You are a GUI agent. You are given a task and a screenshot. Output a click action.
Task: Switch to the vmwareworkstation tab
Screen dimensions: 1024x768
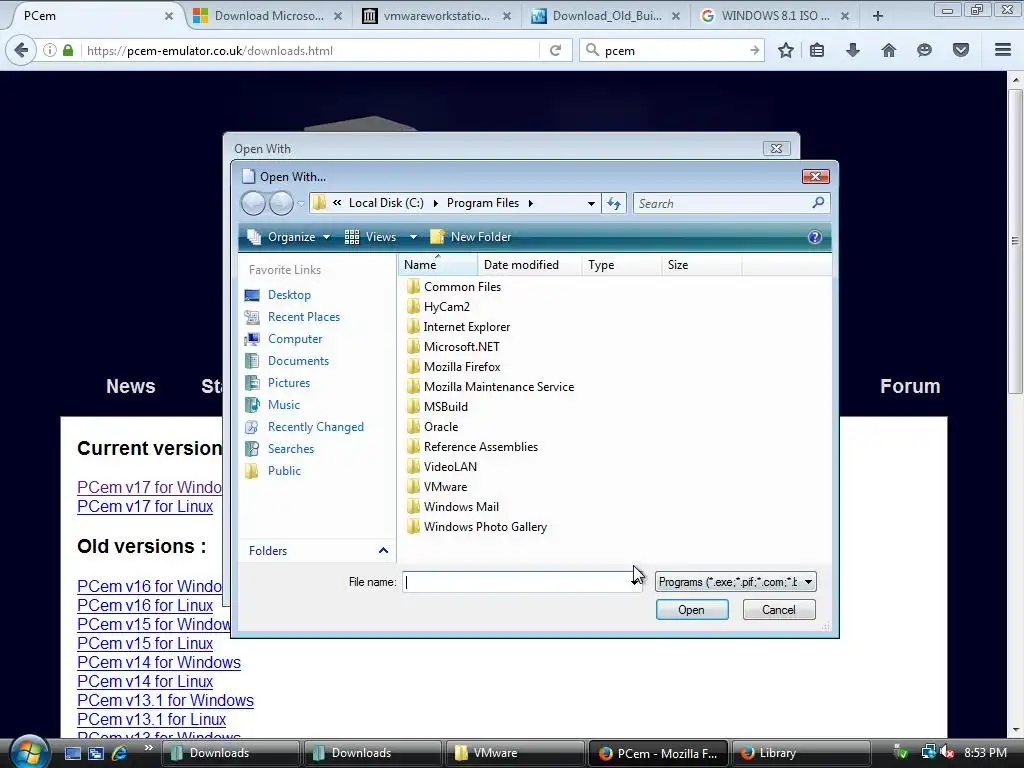(x=437, y=16)
